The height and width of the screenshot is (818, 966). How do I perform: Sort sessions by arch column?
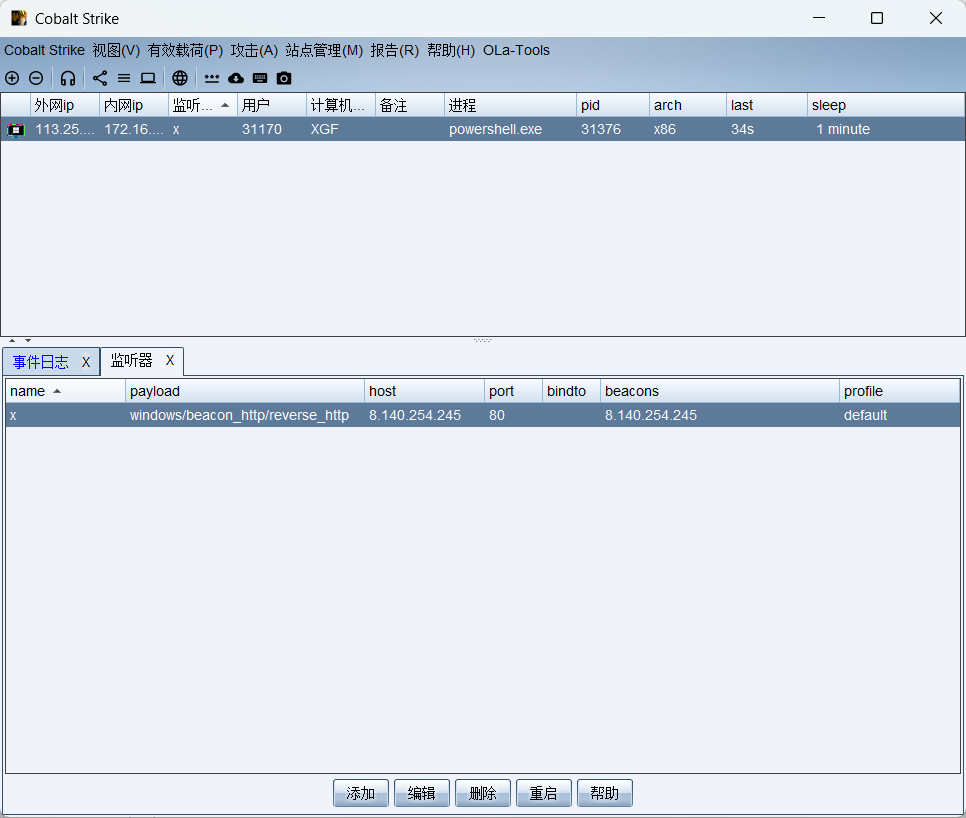[x=688, y=105]
